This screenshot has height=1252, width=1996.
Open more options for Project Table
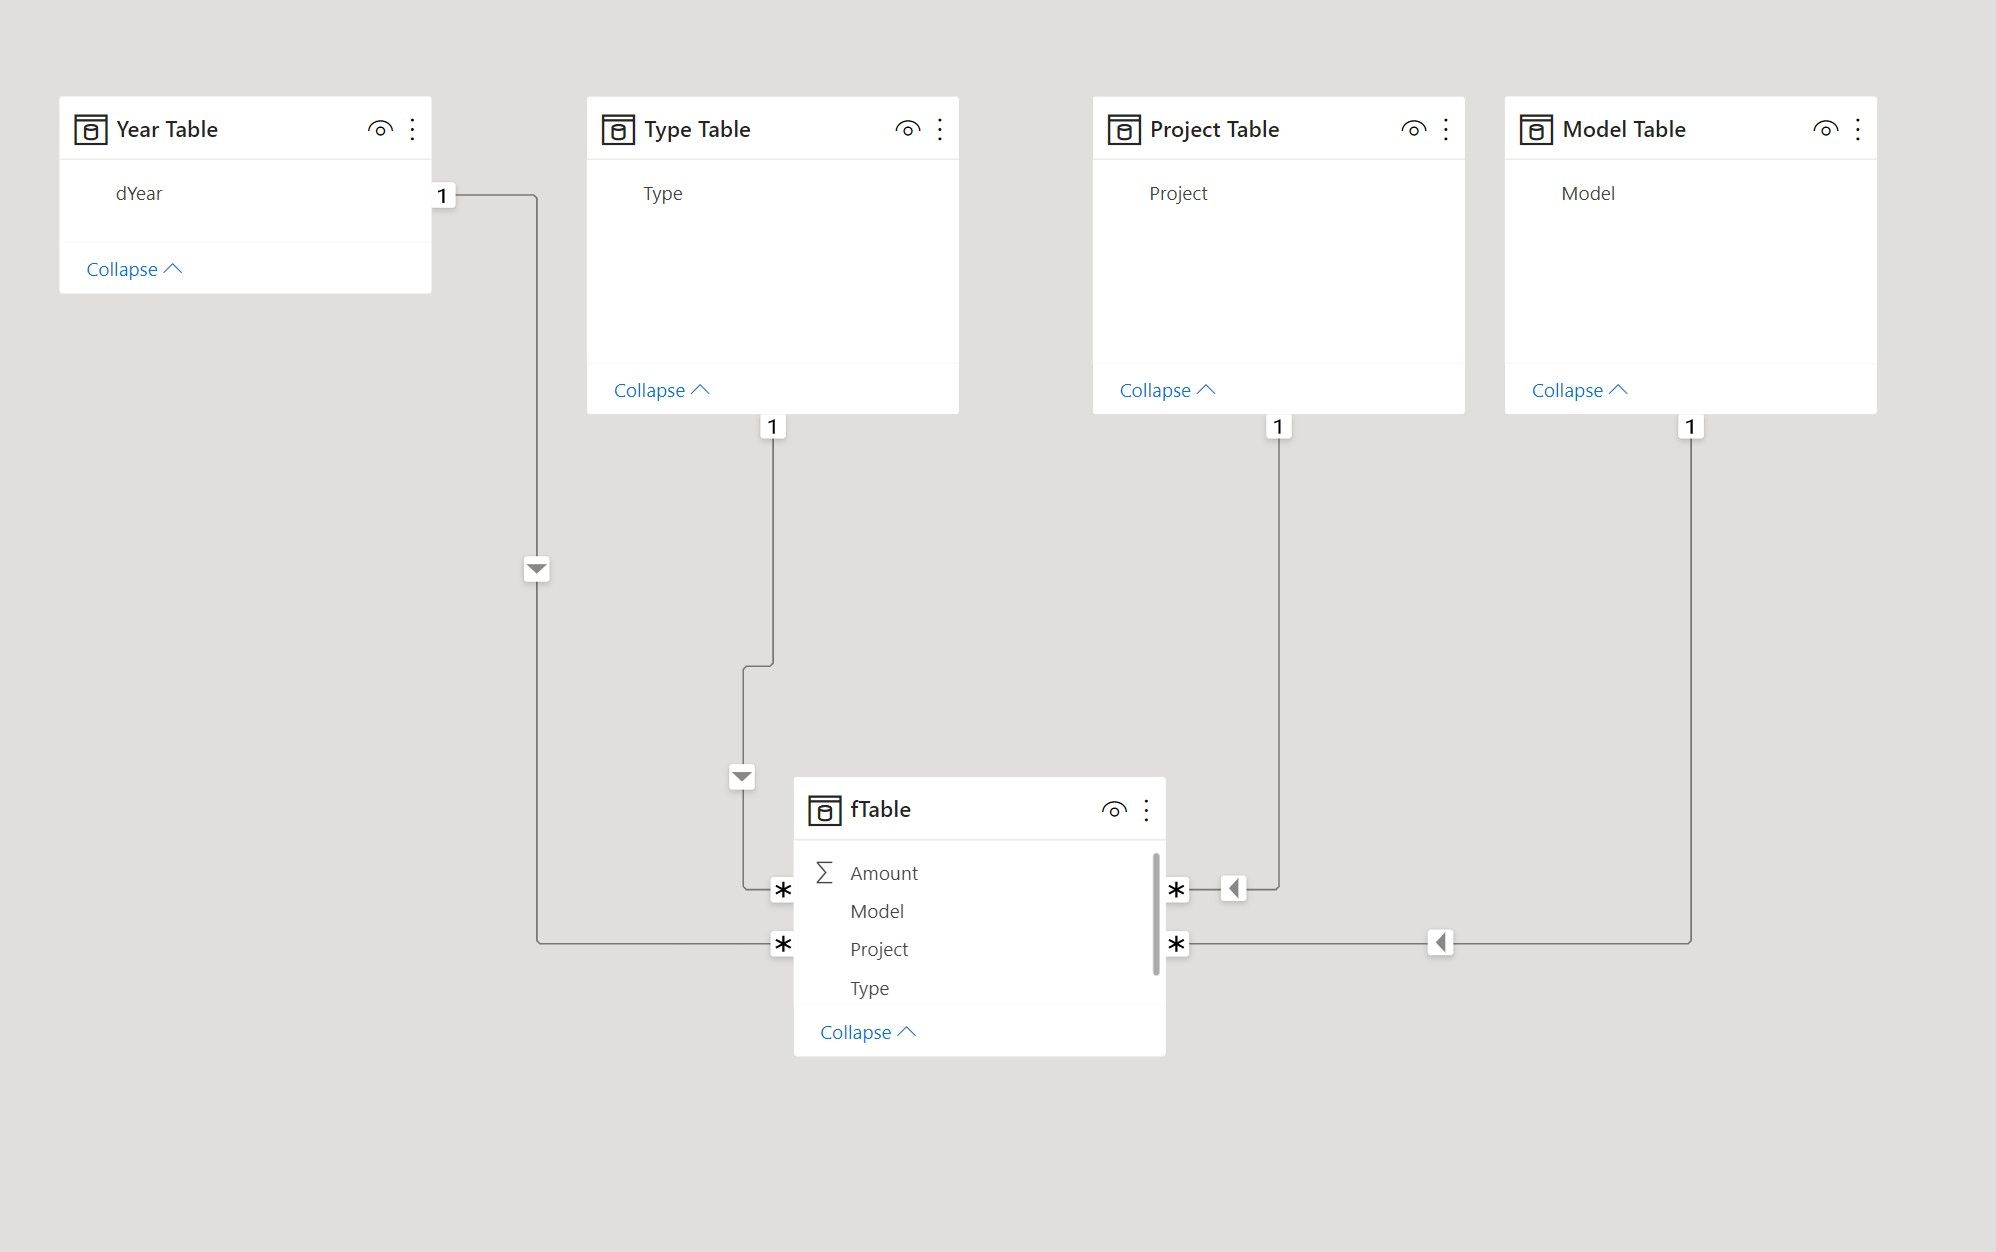coord(1446,129)
